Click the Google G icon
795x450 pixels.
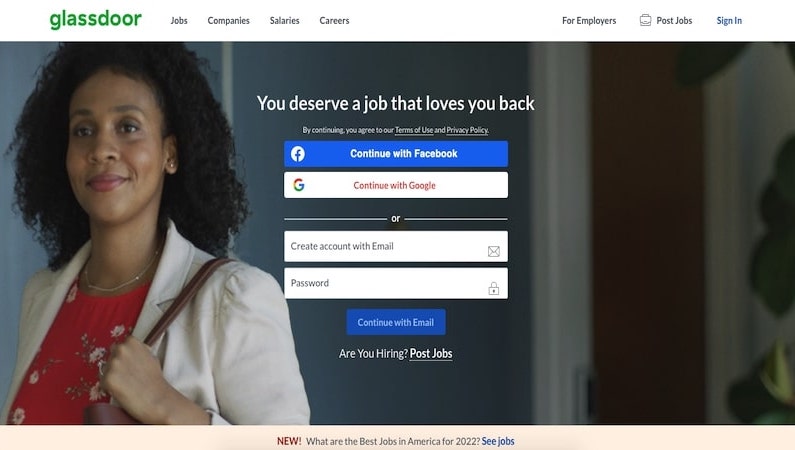click(x=299, y=185)
